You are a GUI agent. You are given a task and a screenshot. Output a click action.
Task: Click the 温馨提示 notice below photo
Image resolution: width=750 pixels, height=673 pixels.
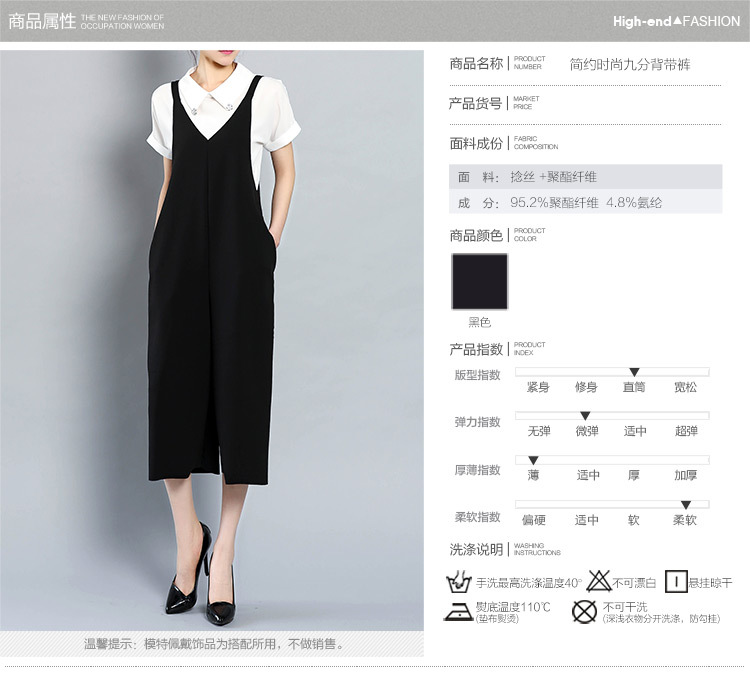[214, 644]
